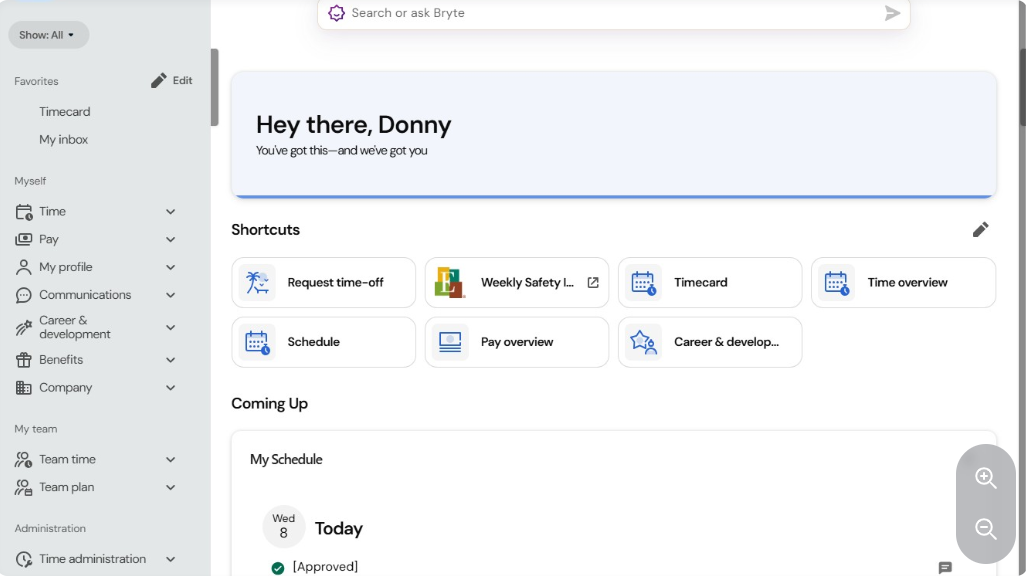
Task: Click the Pay money icon in sidebar
Action: [24, 240]
